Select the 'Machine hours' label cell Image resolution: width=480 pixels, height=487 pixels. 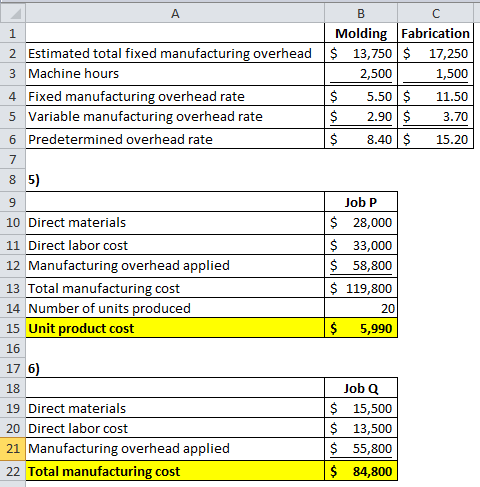[x=175, y=74]
